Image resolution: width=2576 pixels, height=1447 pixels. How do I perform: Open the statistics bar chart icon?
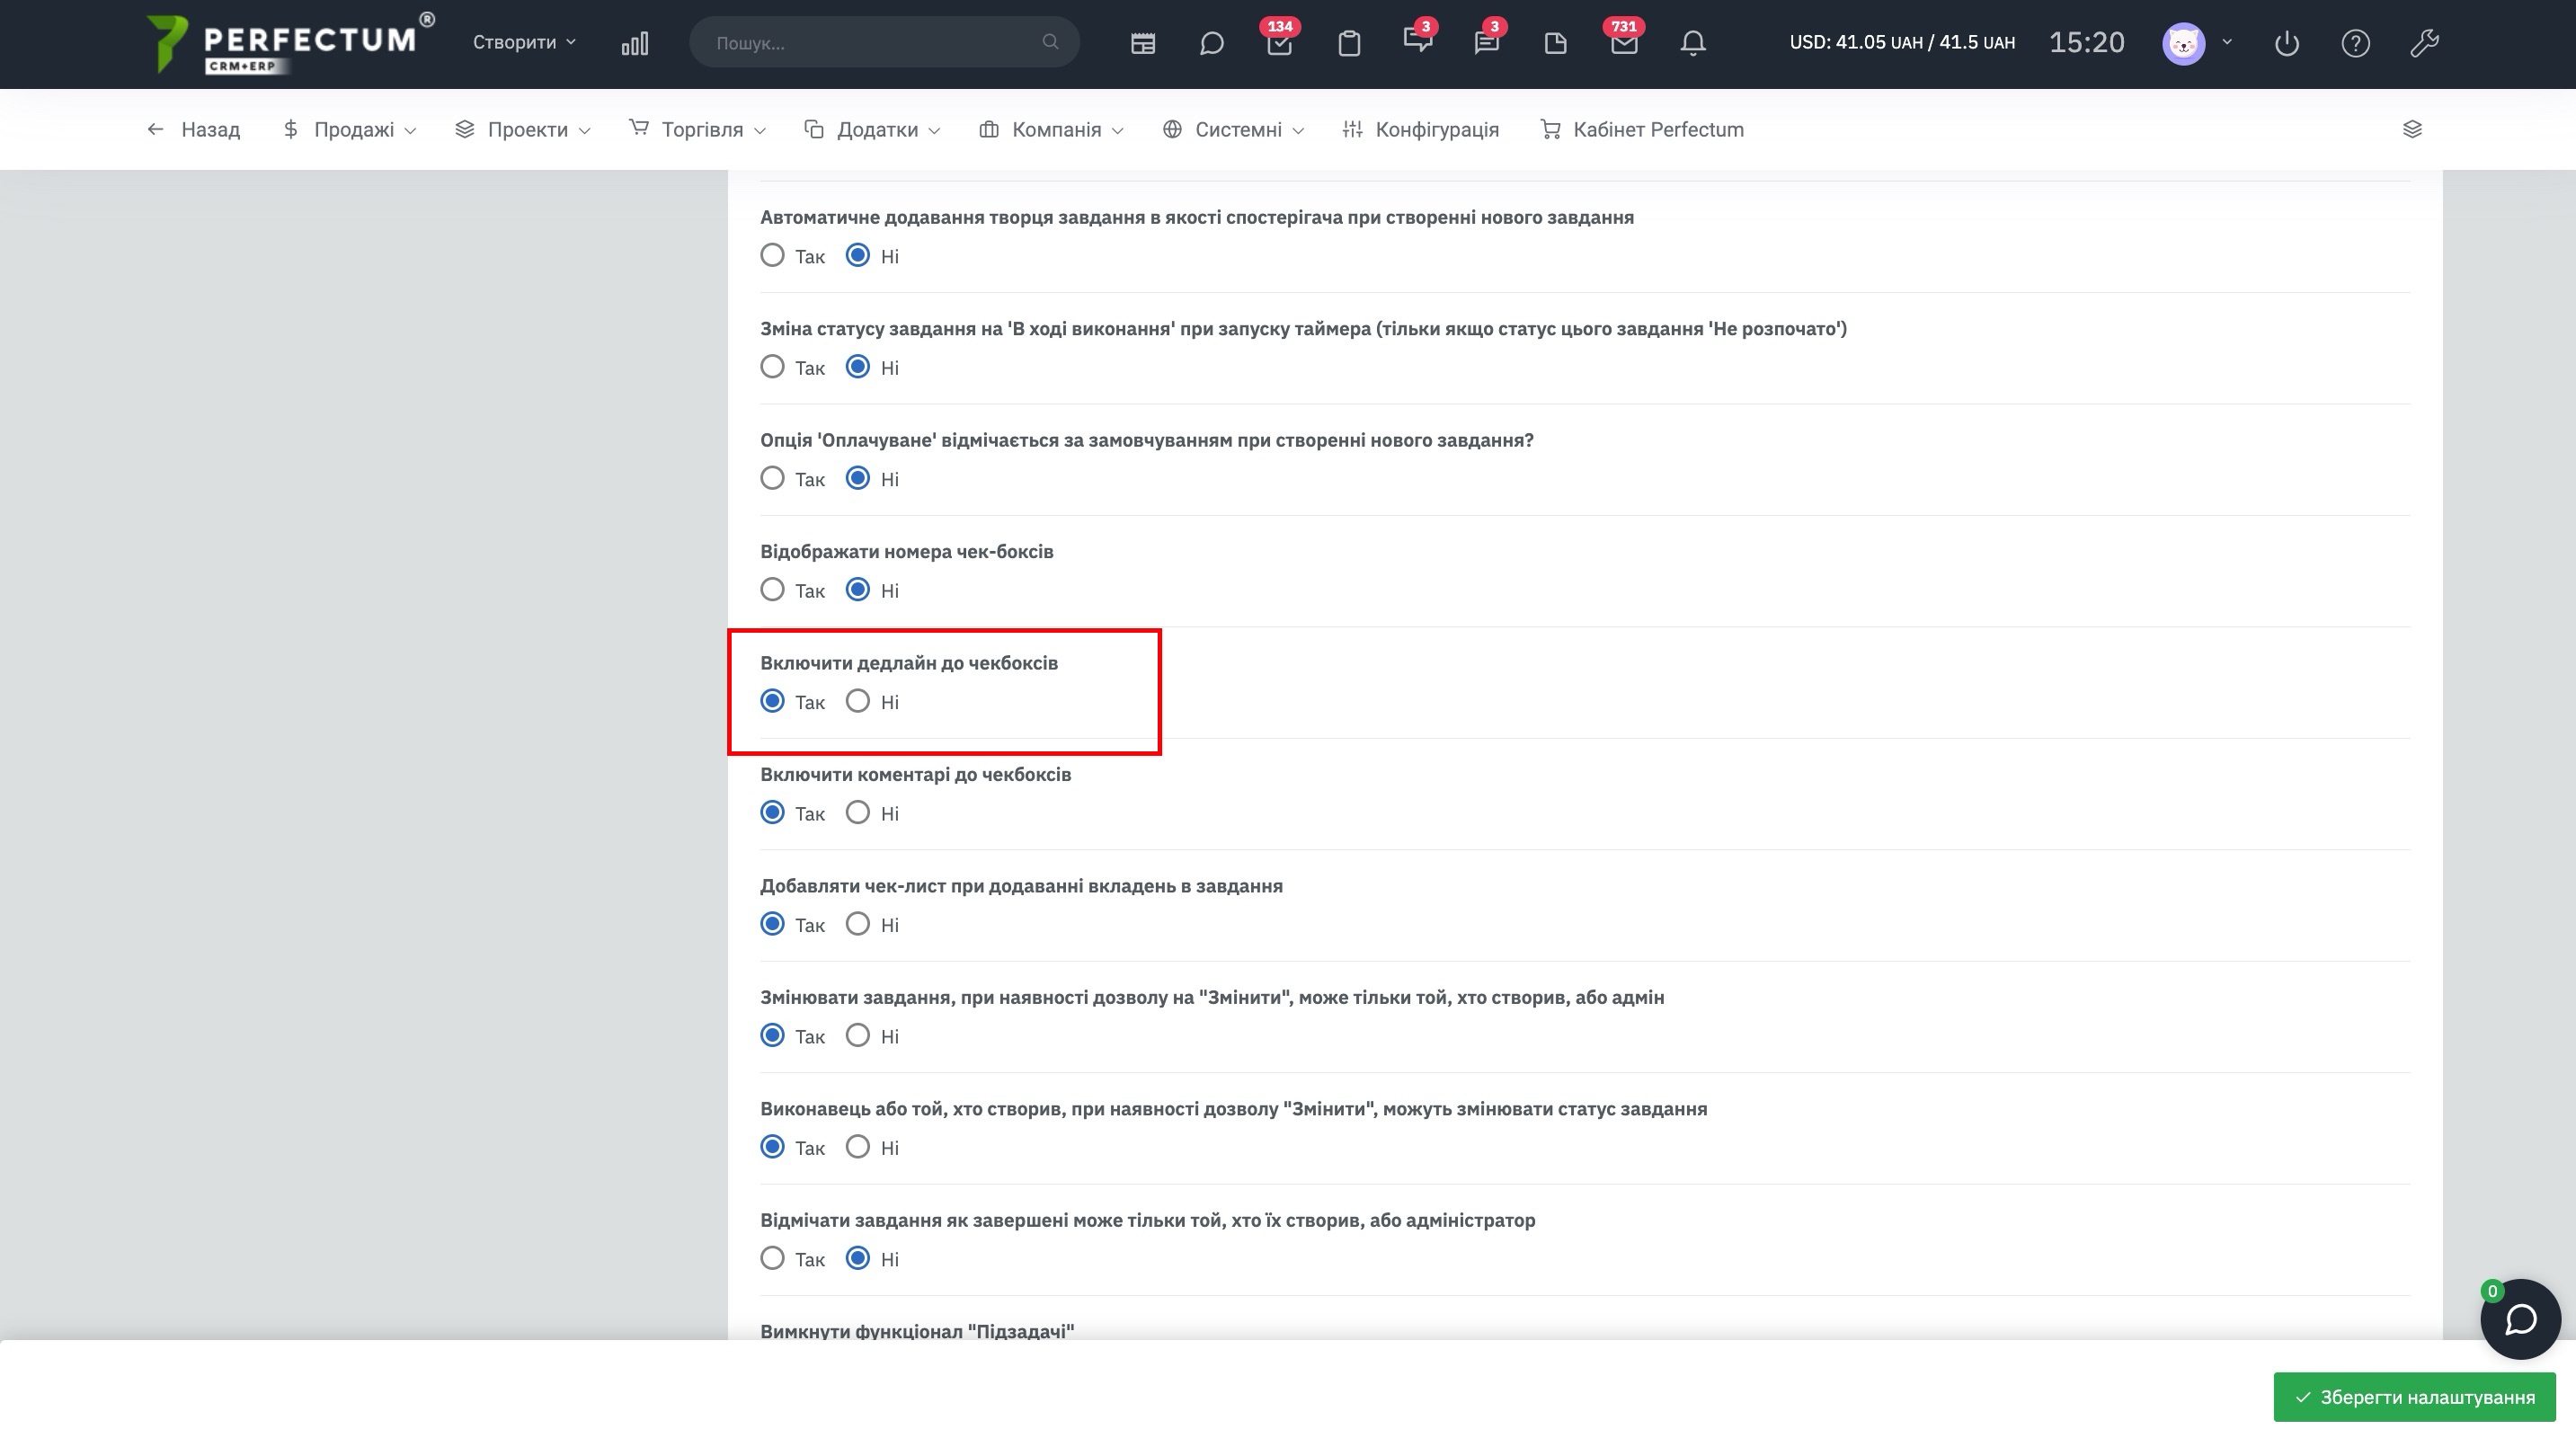pos(634,43)
